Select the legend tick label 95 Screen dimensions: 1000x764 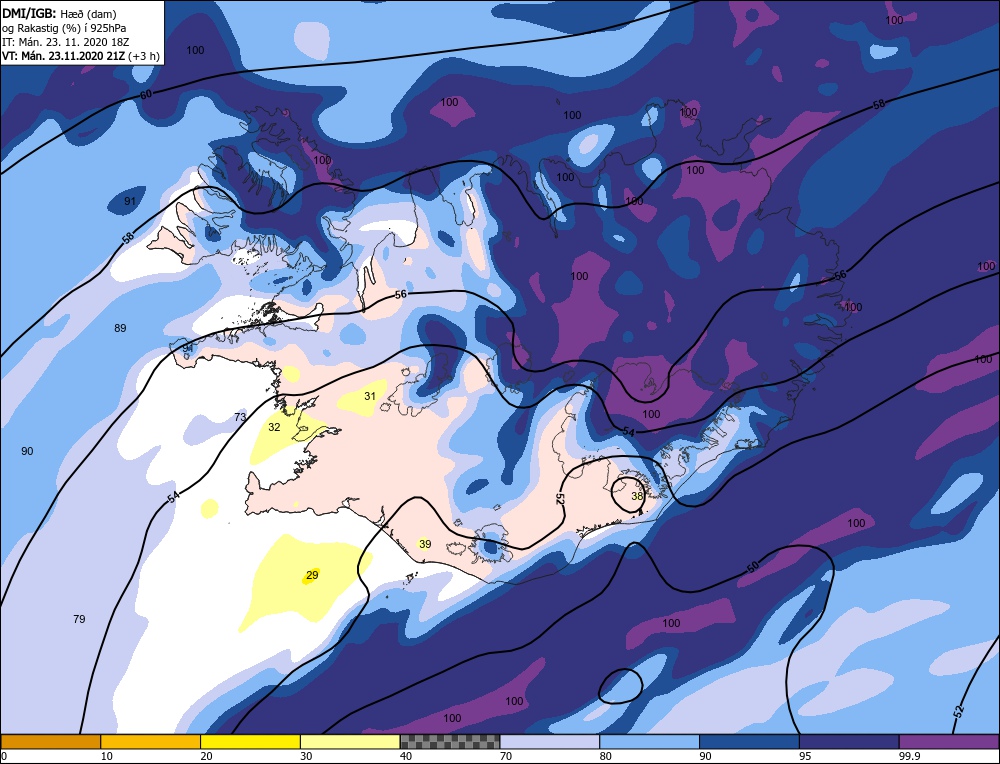(x=805, y=756)
